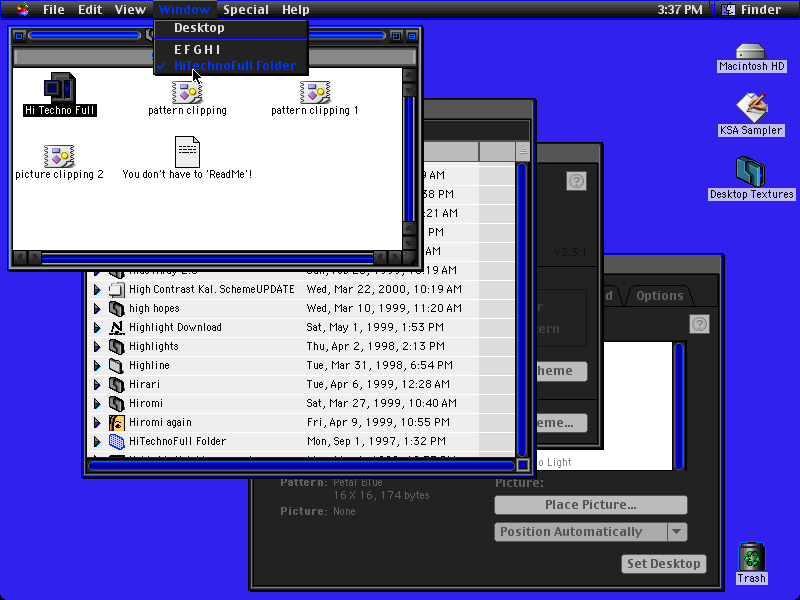
Task: Expand the Highlights folder row
Action: pyautogui.click(x=97, y=346)
